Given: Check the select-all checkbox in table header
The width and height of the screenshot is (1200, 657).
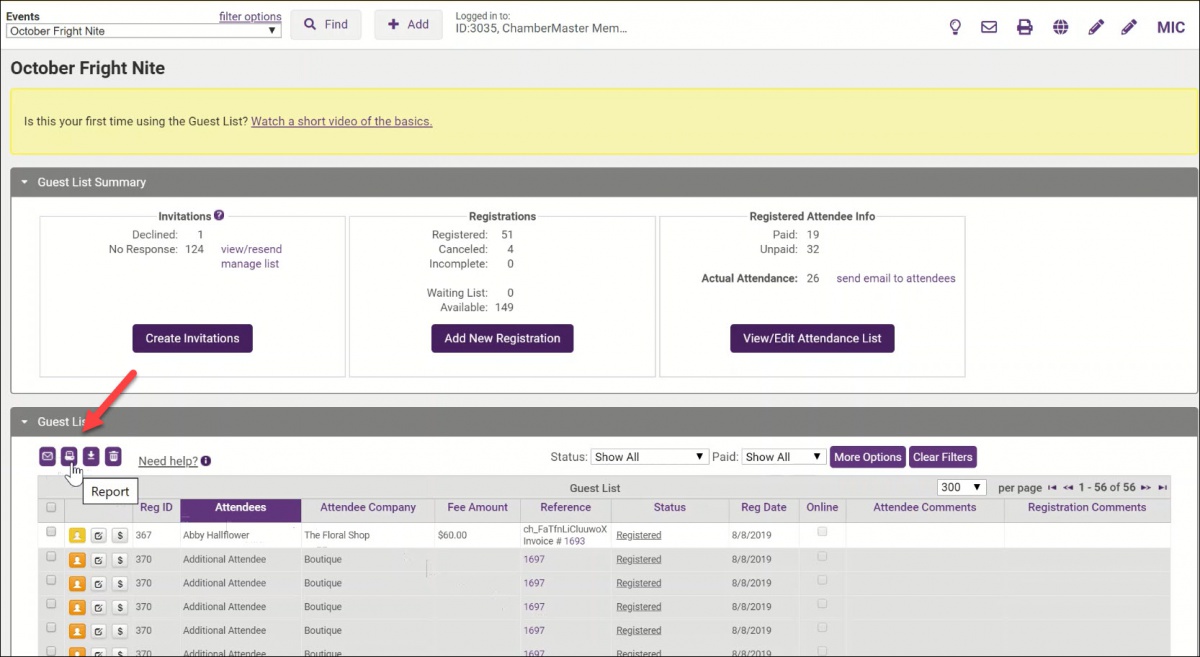Looking at the screenshot, I should [x=51, y=508].
